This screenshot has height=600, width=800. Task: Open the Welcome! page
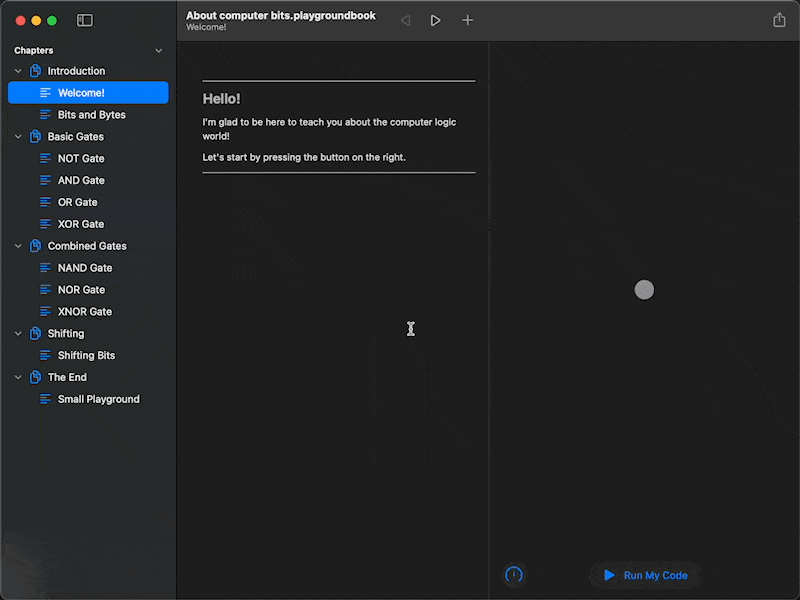point(88,93)
